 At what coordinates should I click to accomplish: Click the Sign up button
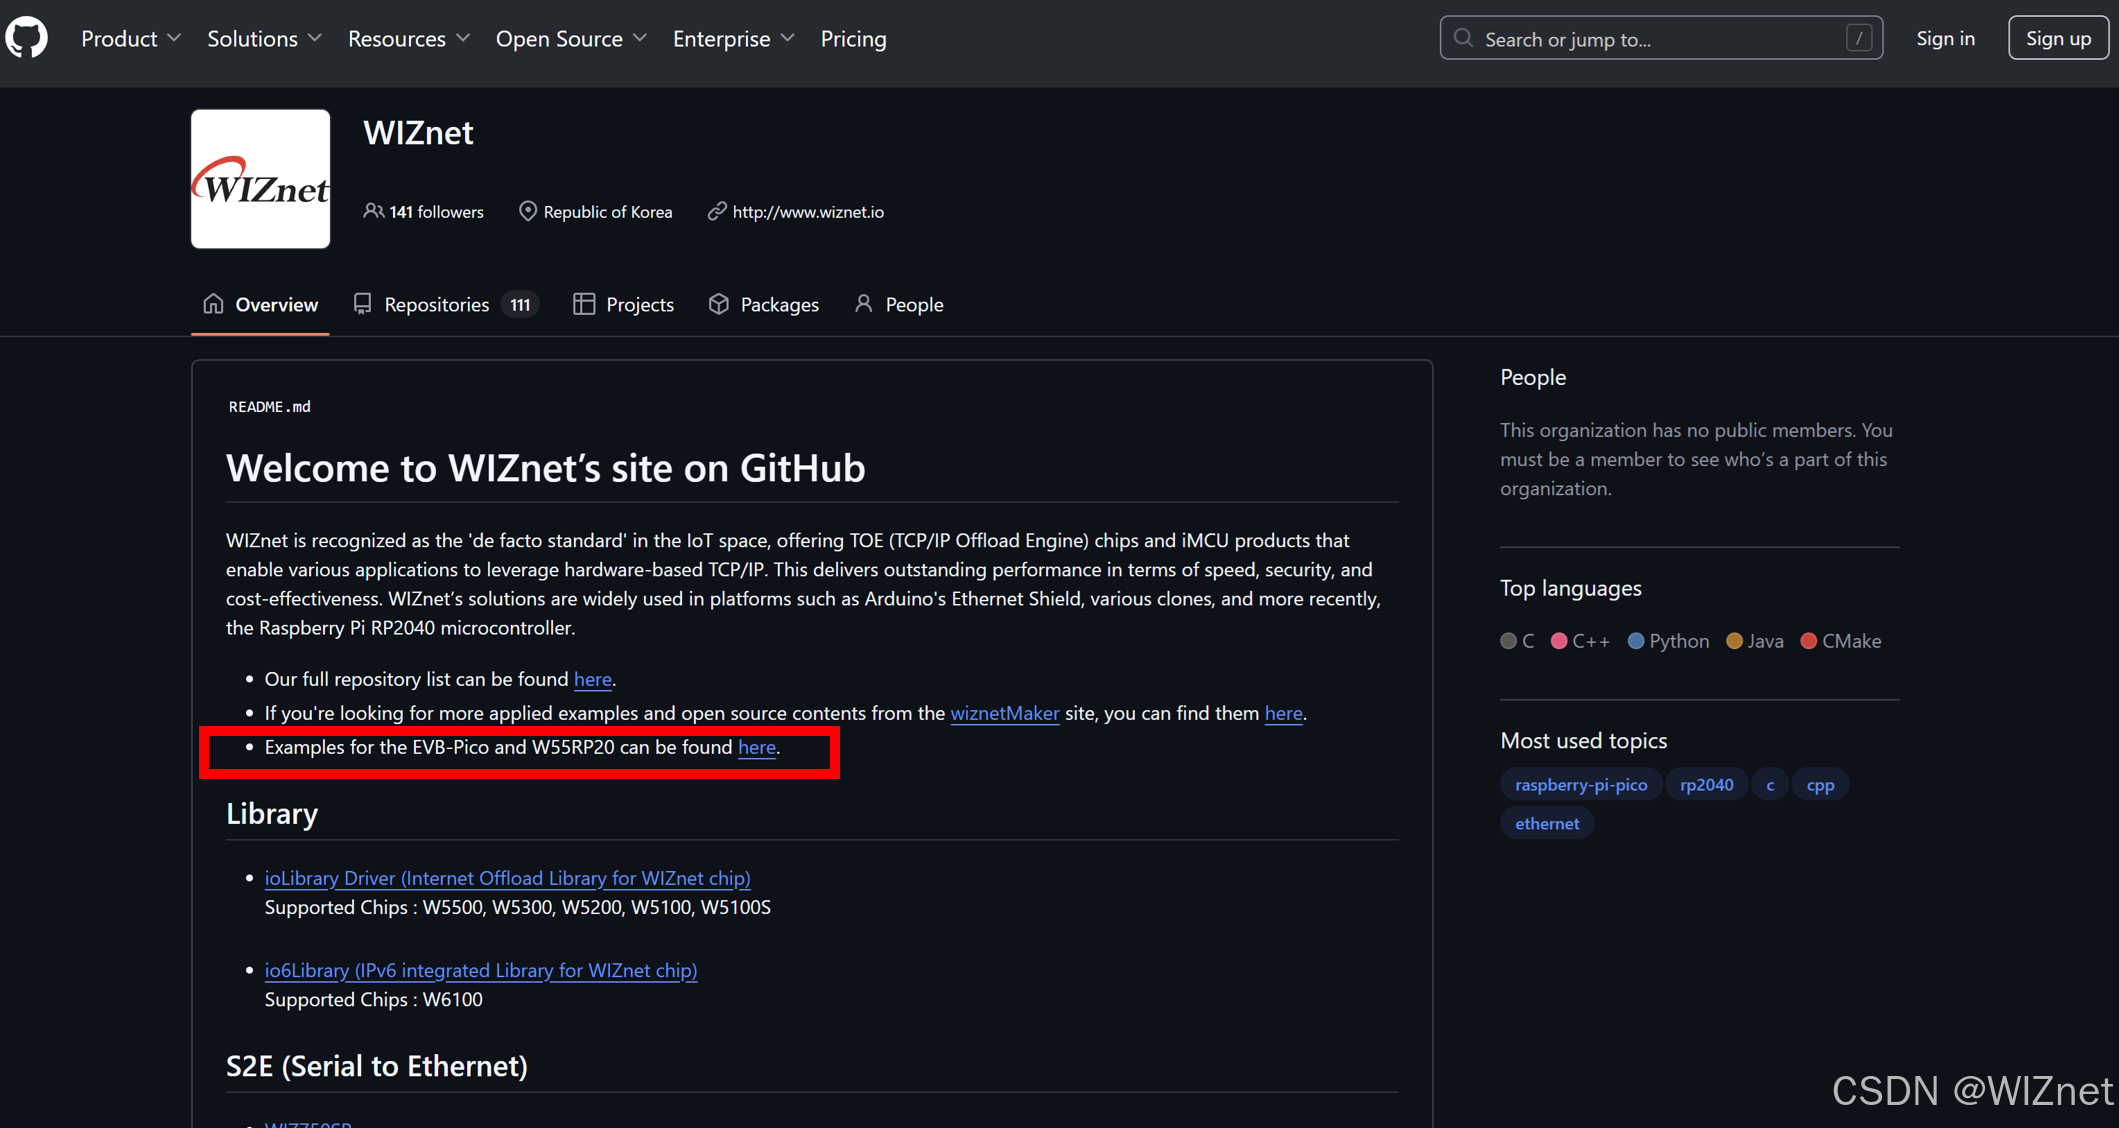point(2058,38)
